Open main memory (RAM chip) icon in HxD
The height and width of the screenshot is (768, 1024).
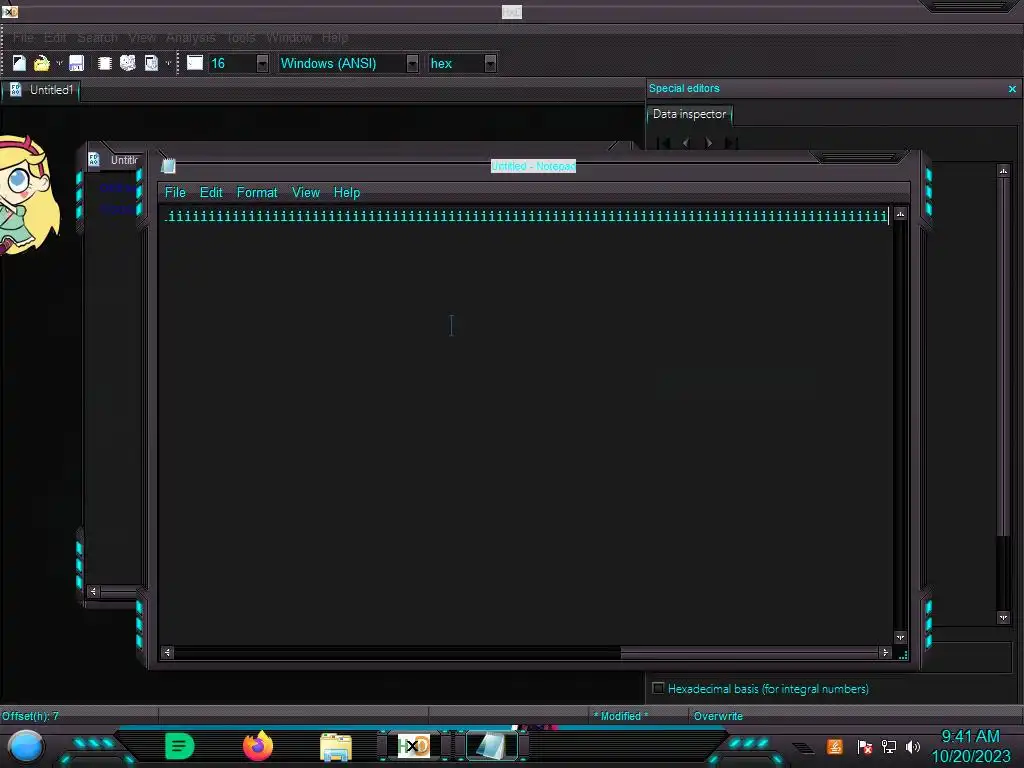pyautogui.click(x=104, y=63)
